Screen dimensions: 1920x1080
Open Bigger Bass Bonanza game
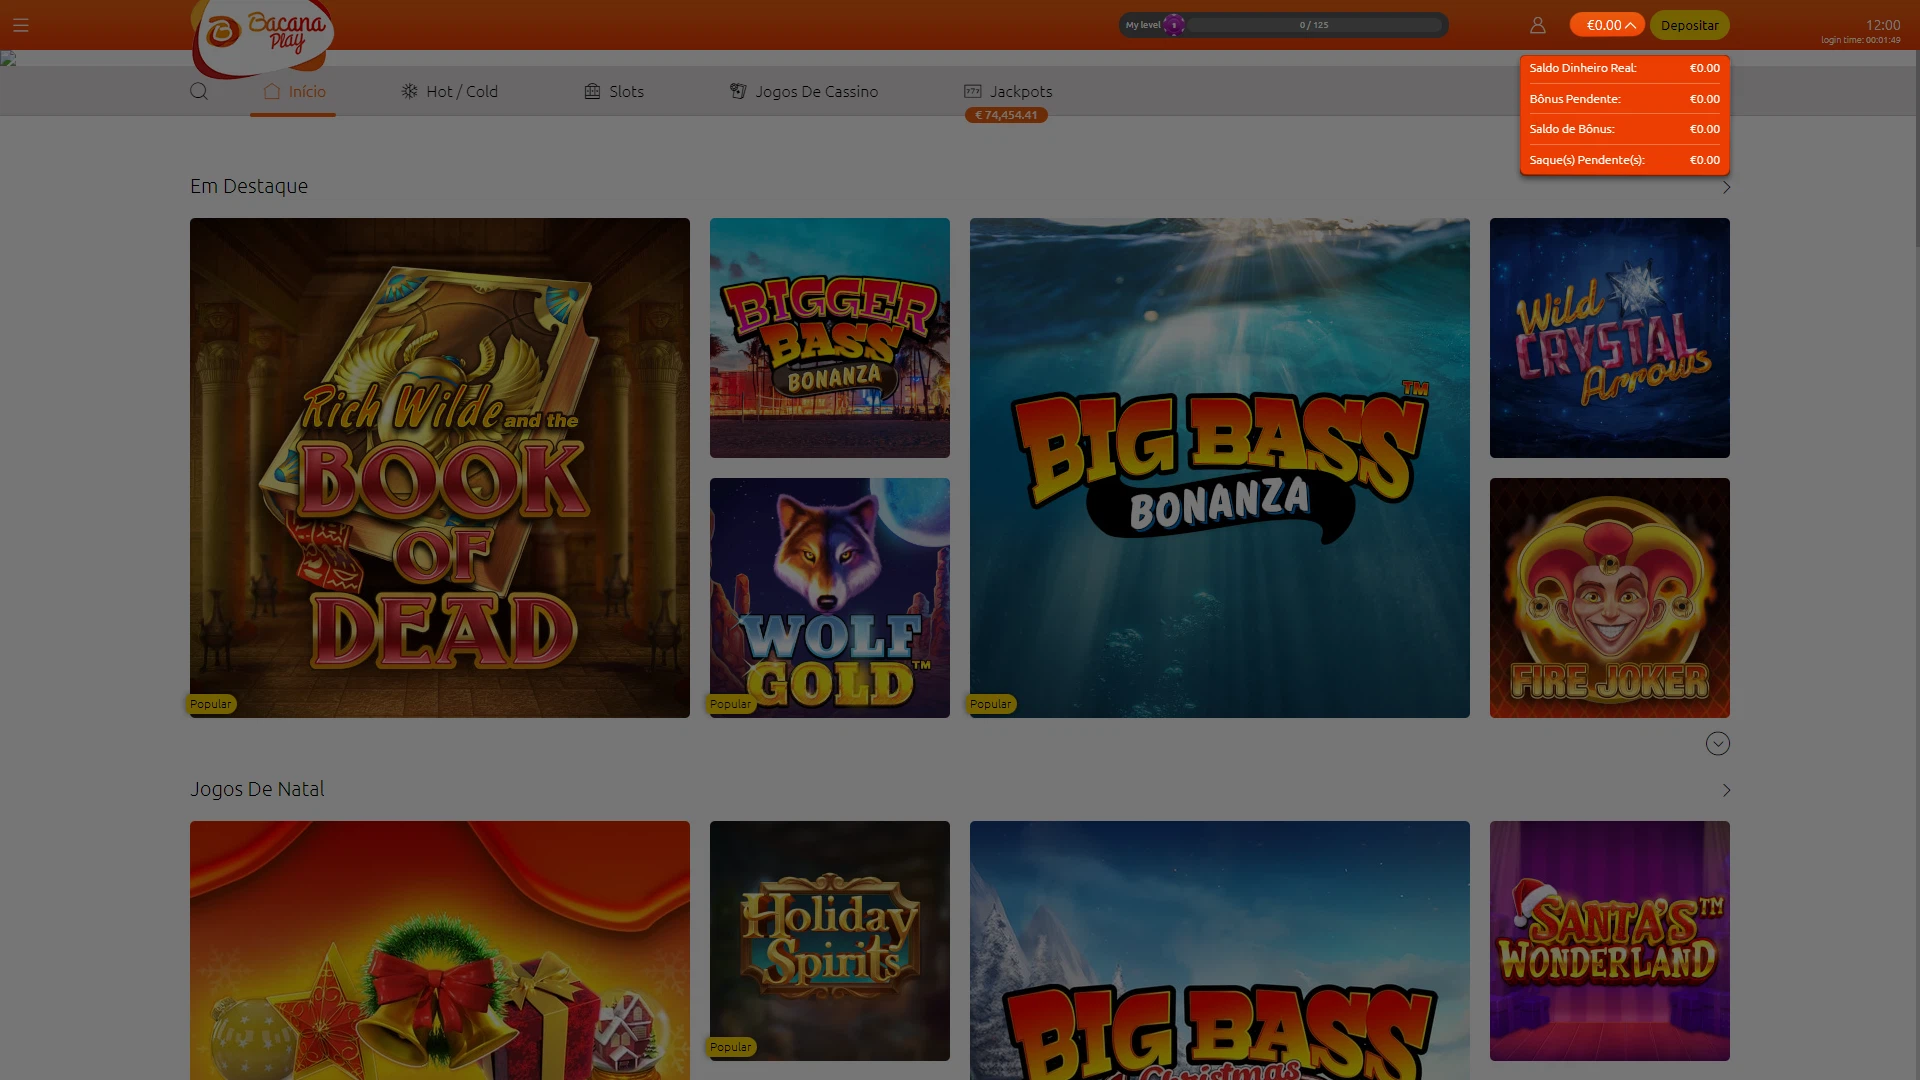[830, 338]
